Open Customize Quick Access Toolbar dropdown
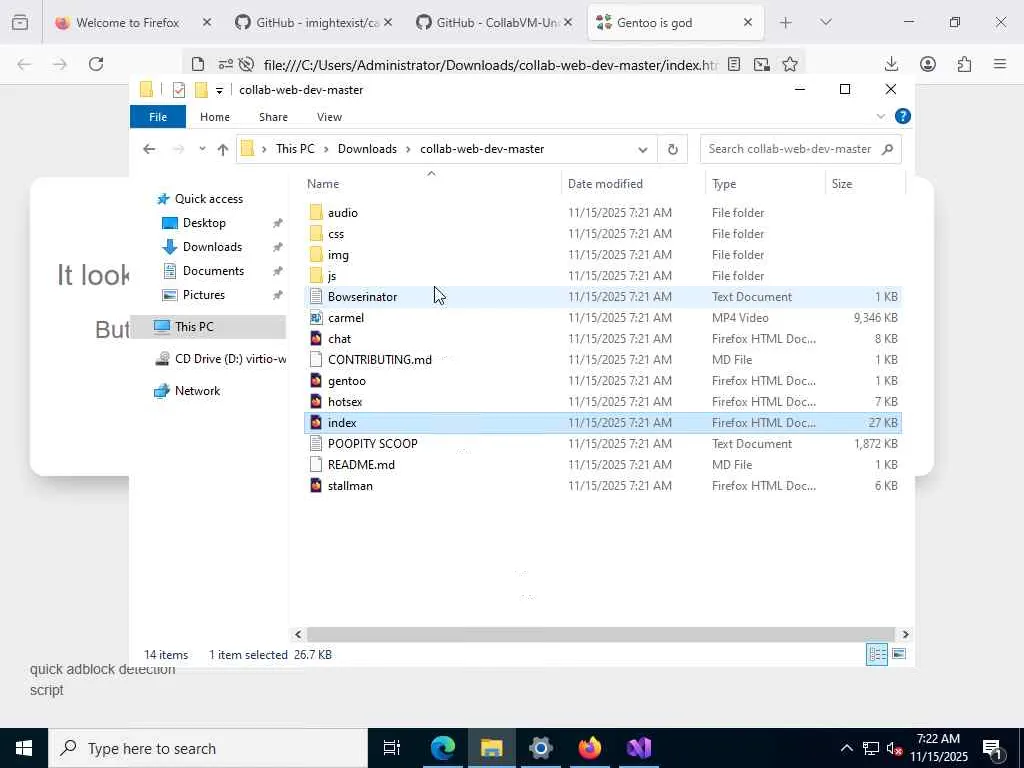 (x=219, y=91)
